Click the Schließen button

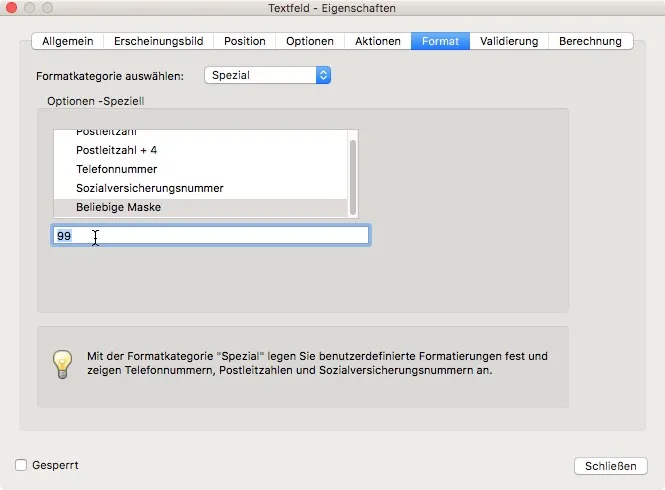(x=611, y=466)
